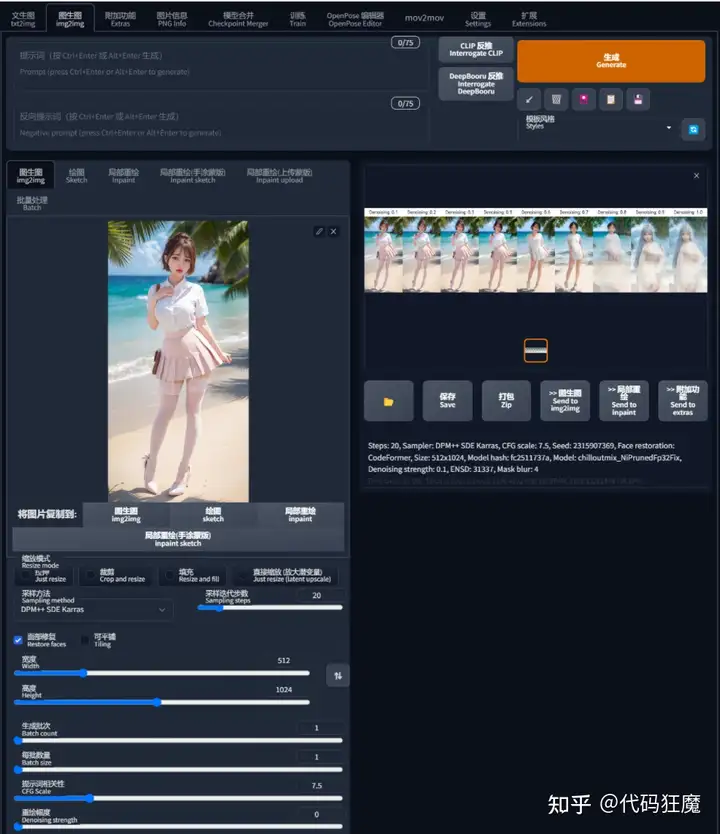Send output to img2img

tap(565, 401)
